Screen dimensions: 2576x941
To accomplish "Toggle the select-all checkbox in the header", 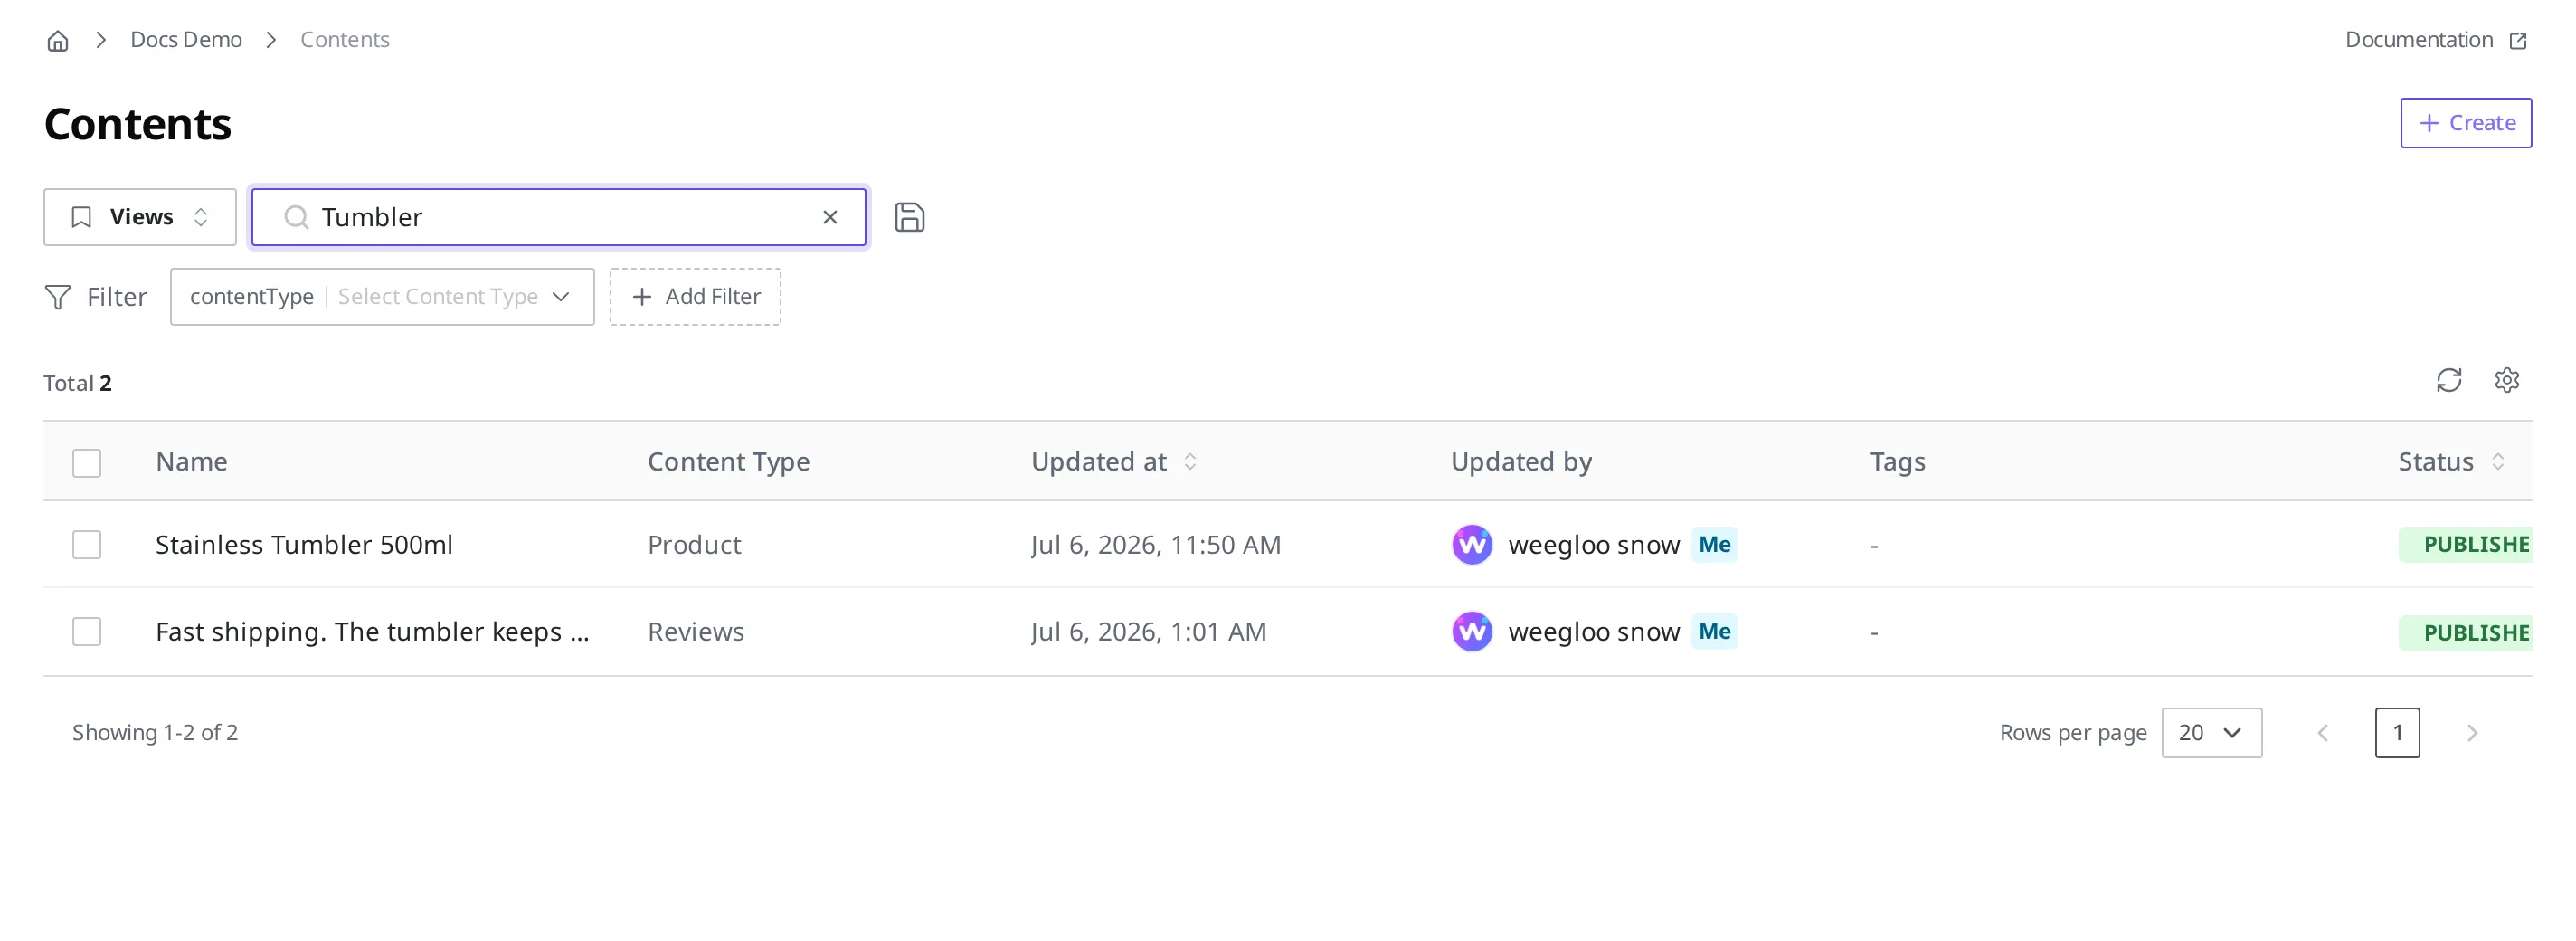I will click(87, 463).
